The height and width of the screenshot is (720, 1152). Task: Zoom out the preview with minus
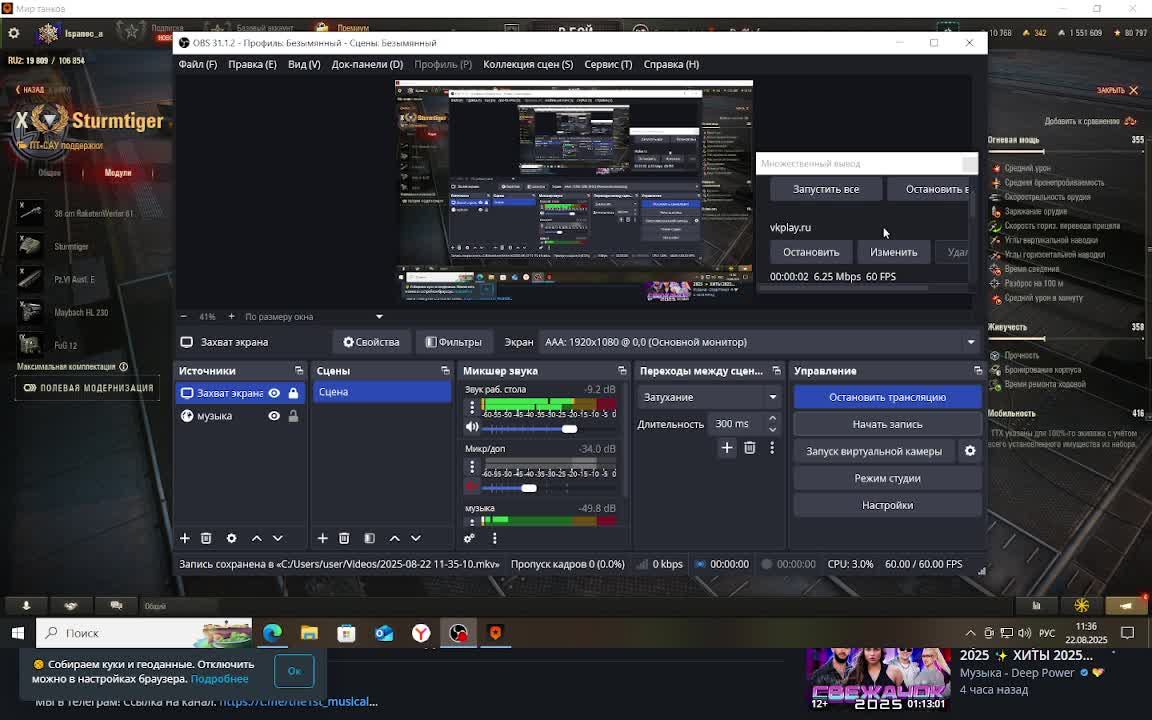point(184,317)
